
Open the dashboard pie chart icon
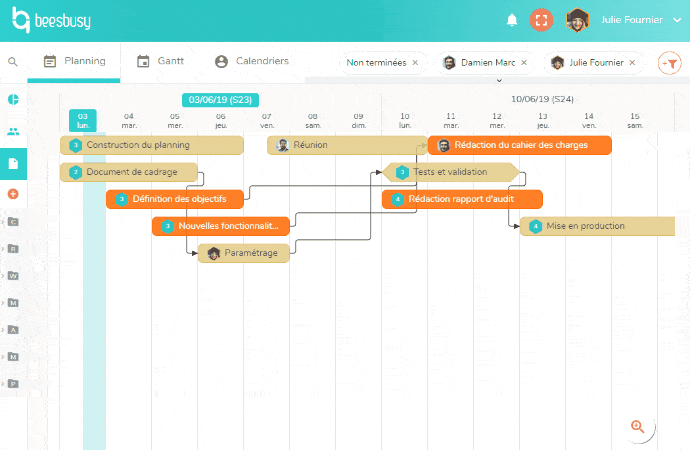click(x=14, y=99)
